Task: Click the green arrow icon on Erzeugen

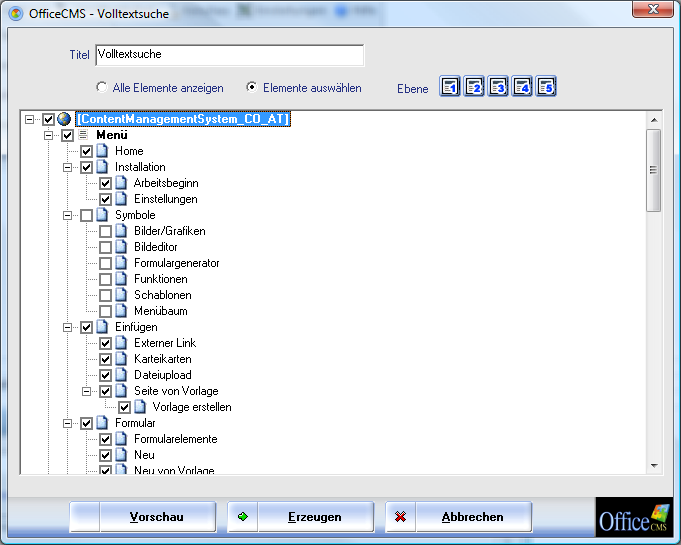Action: (243, 517)
